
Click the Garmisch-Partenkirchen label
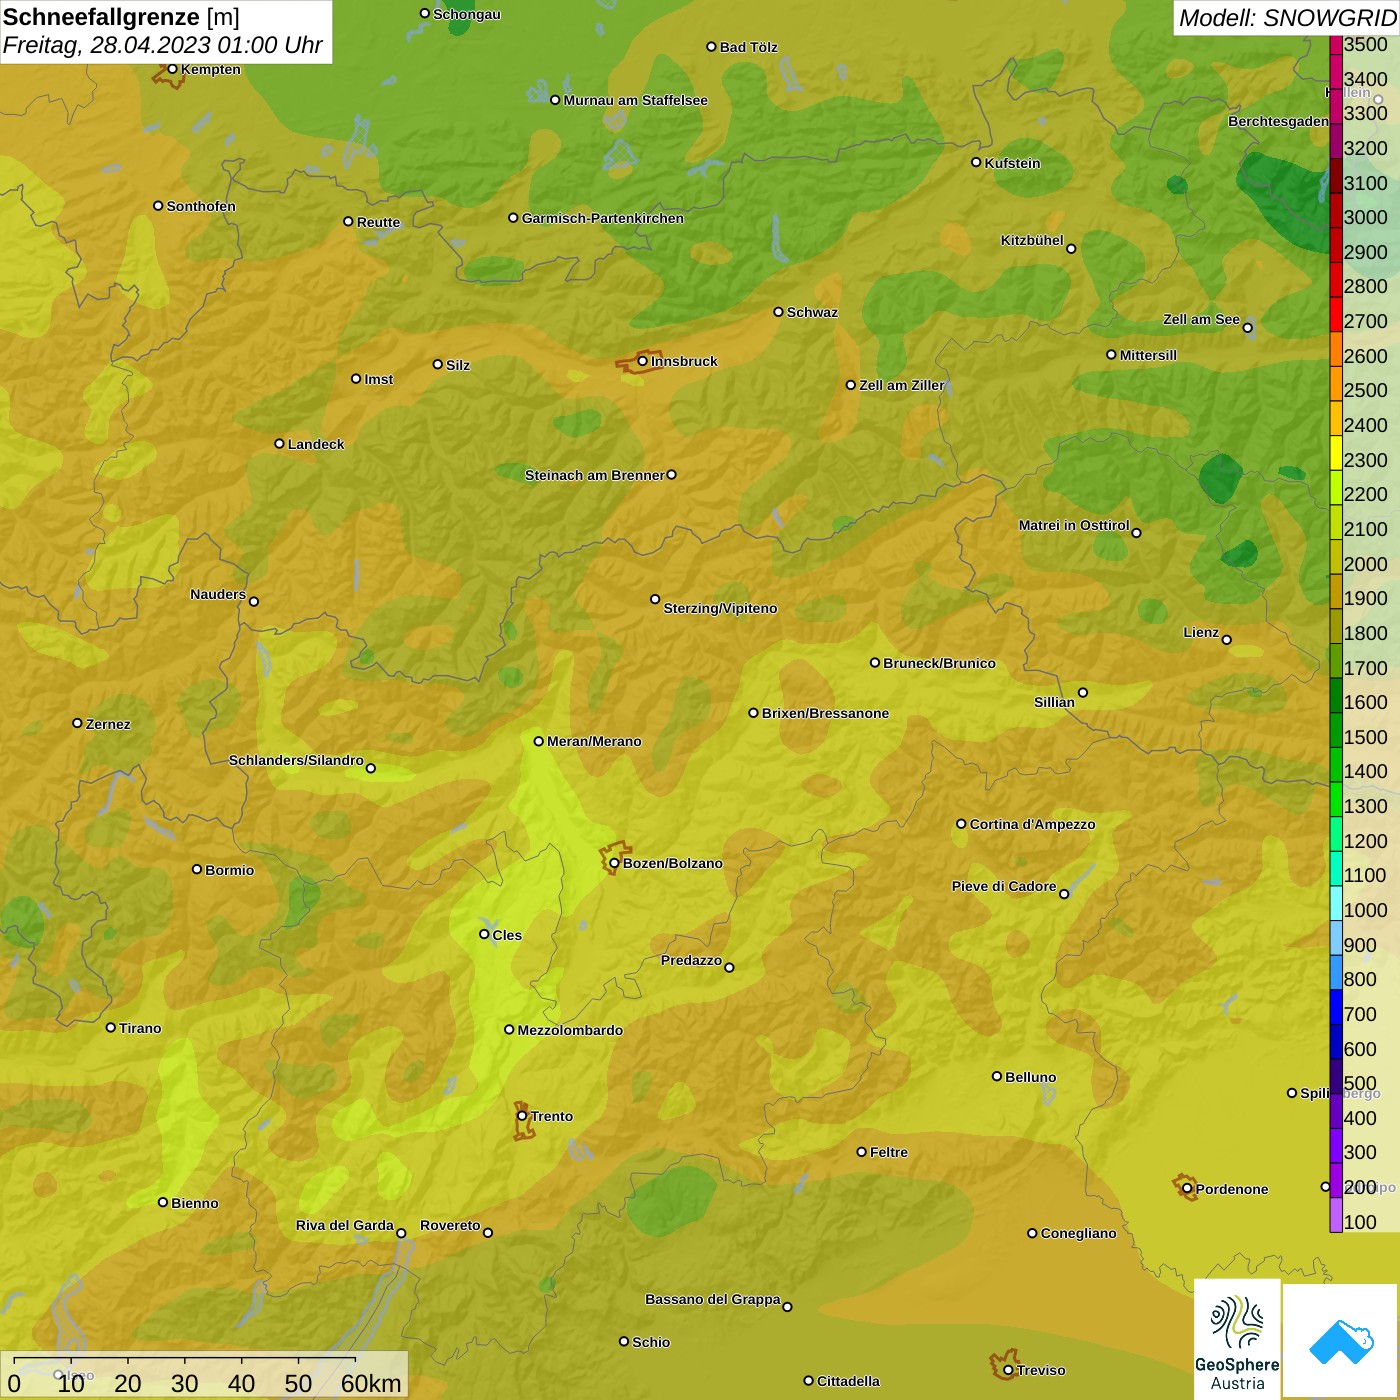click(x=603, y=218)
